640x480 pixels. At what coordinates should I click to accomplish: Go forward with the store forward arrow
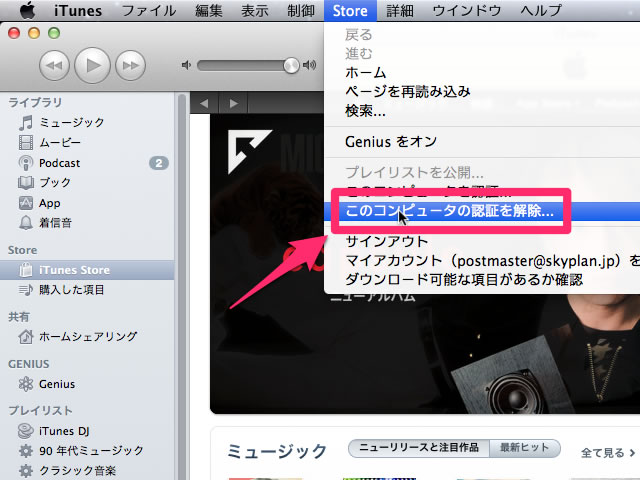pos(233,103)
